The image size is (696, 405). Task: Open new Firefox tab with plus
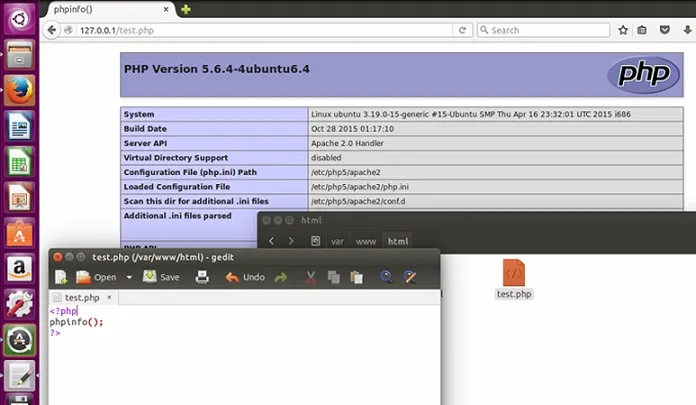[186, 9]
